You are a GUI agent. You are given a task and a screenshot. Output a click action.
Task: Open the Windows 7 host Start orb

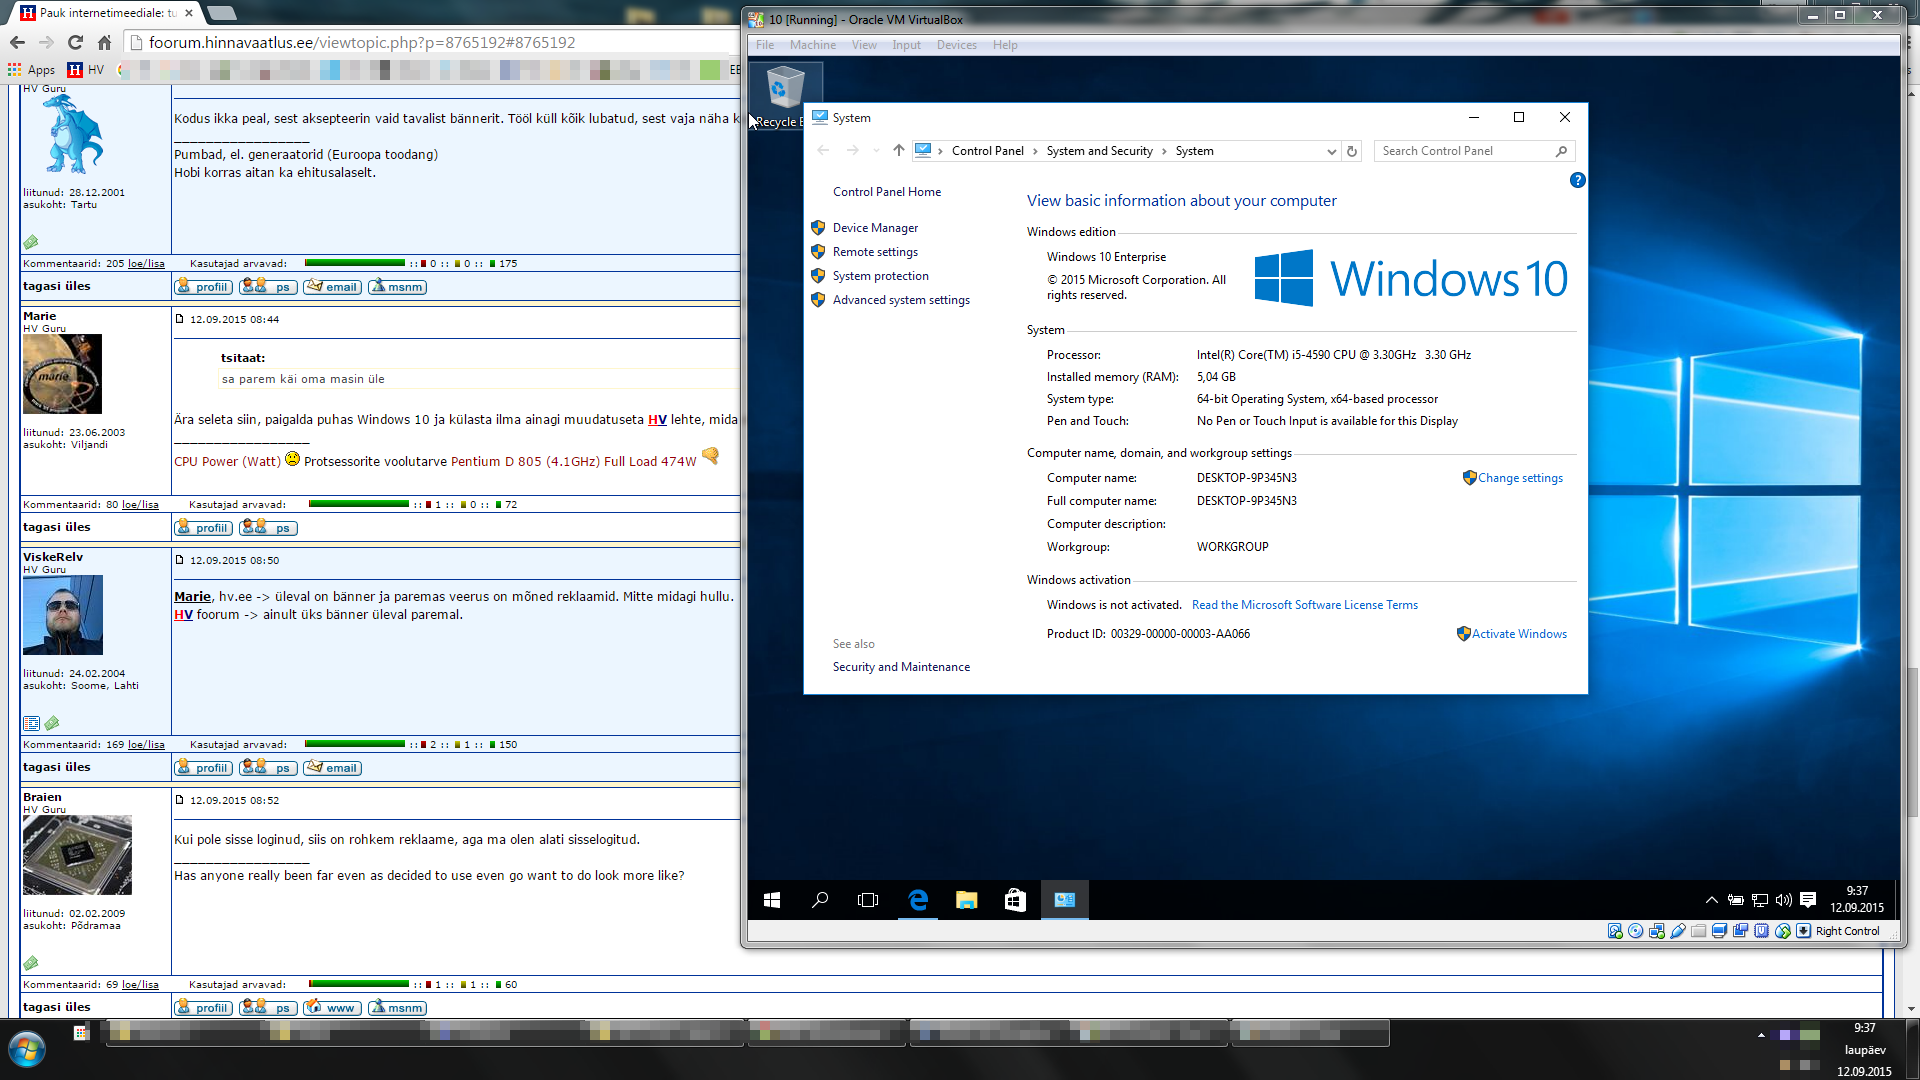(x=27, y=1050)
